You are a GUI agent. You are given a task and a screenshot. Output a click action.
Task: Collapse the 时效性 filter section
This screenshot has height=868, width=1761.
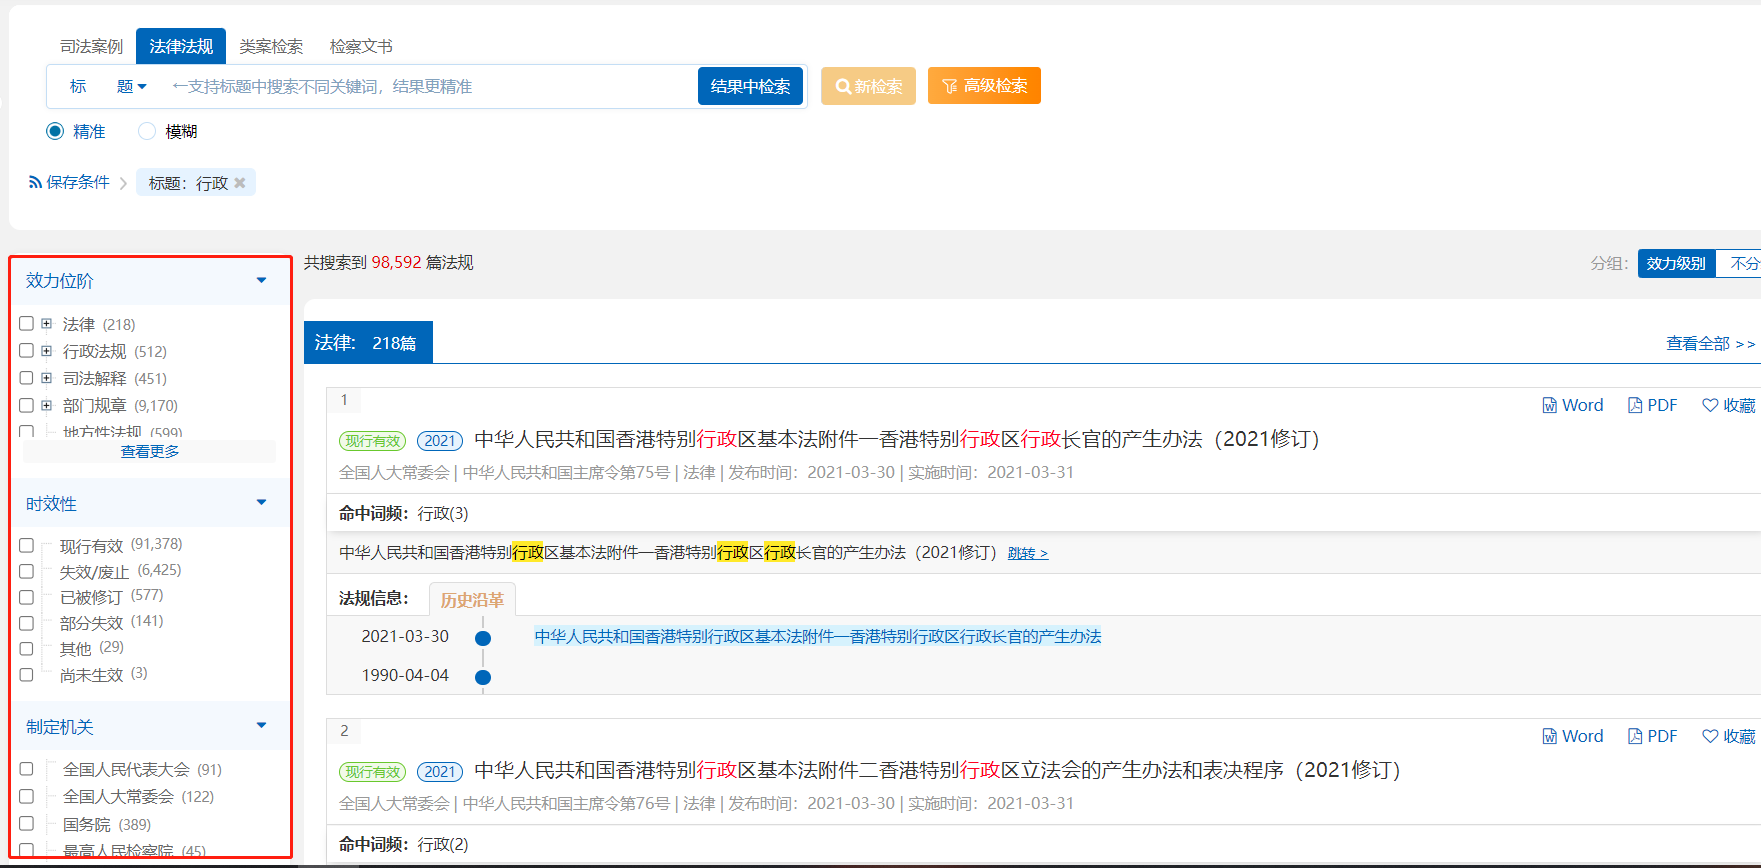tap(261, 503)
